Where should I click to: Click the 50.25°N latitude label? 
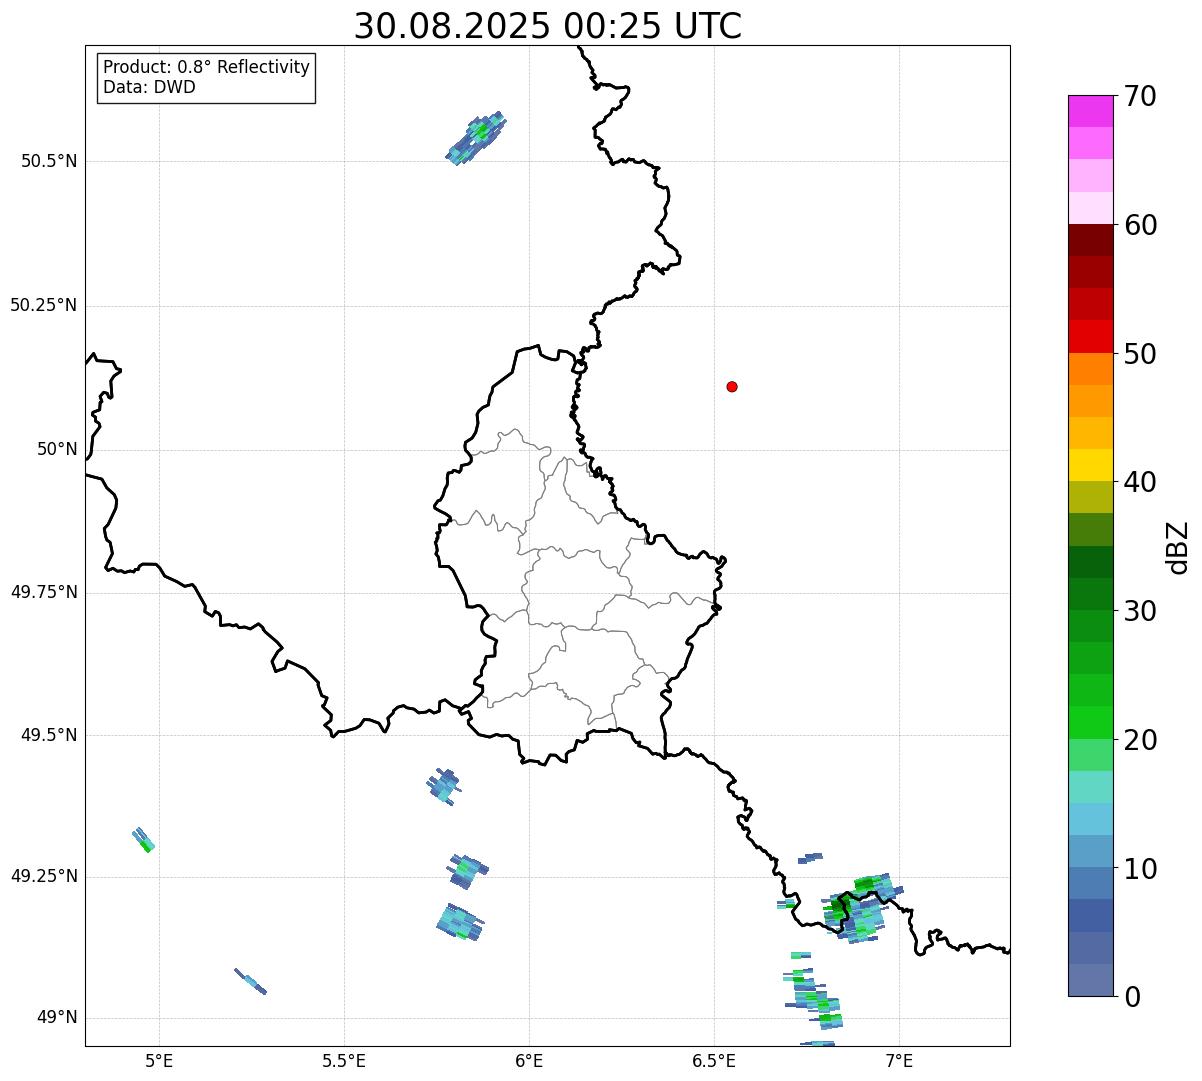point(43,305)
